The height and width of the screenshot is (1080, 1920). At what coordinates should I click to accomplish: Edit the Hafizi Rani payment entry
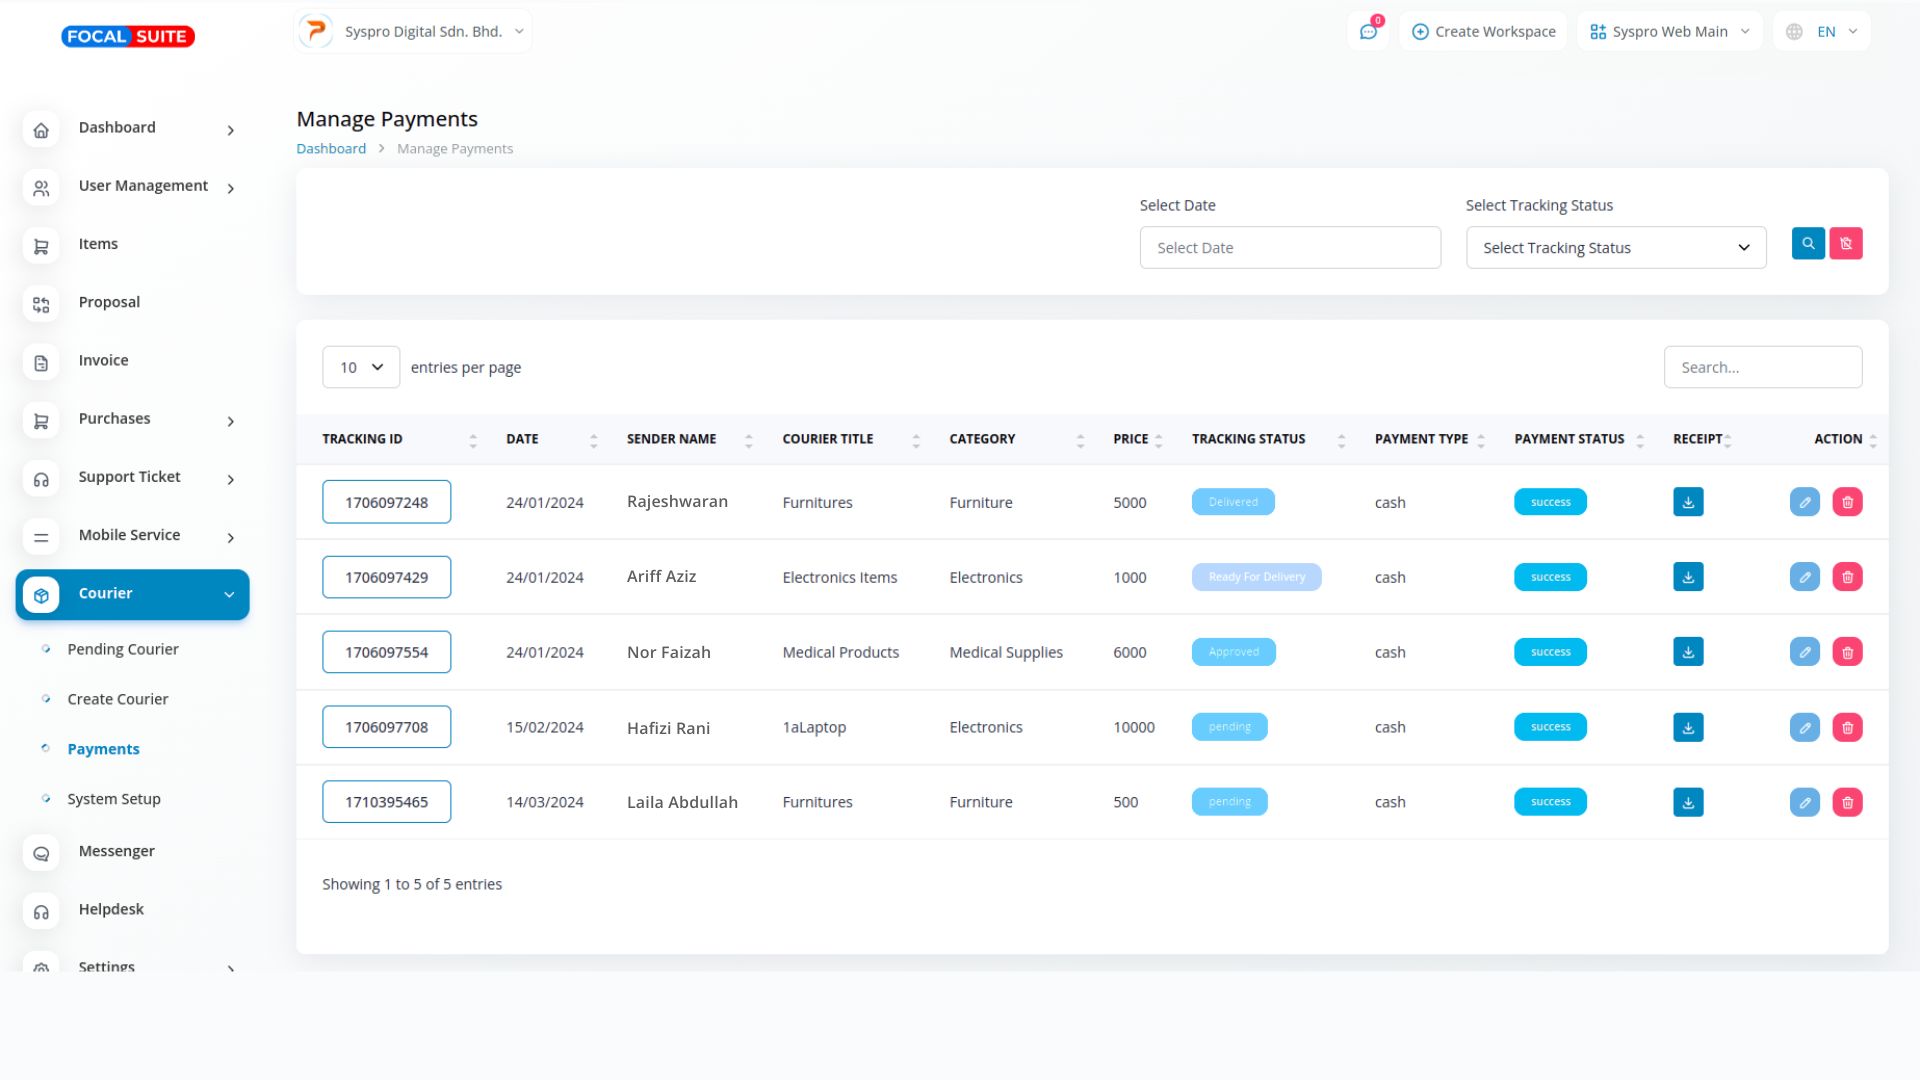click(x=1805, y=727)
